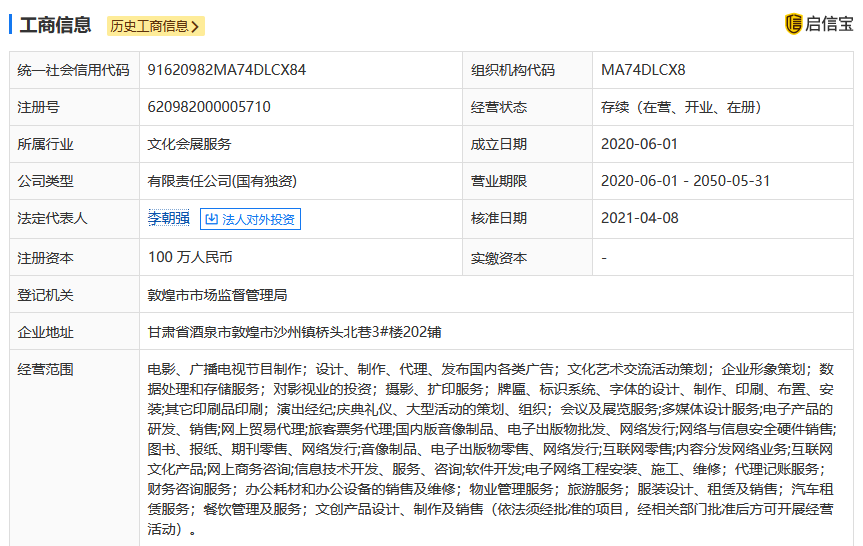This screenshot has width=863, height=546.
Task: Click address 甘肃省酒泉市敦煌市沙州镇桥头北巷3#楼202铺
Action: pos(294,332)
